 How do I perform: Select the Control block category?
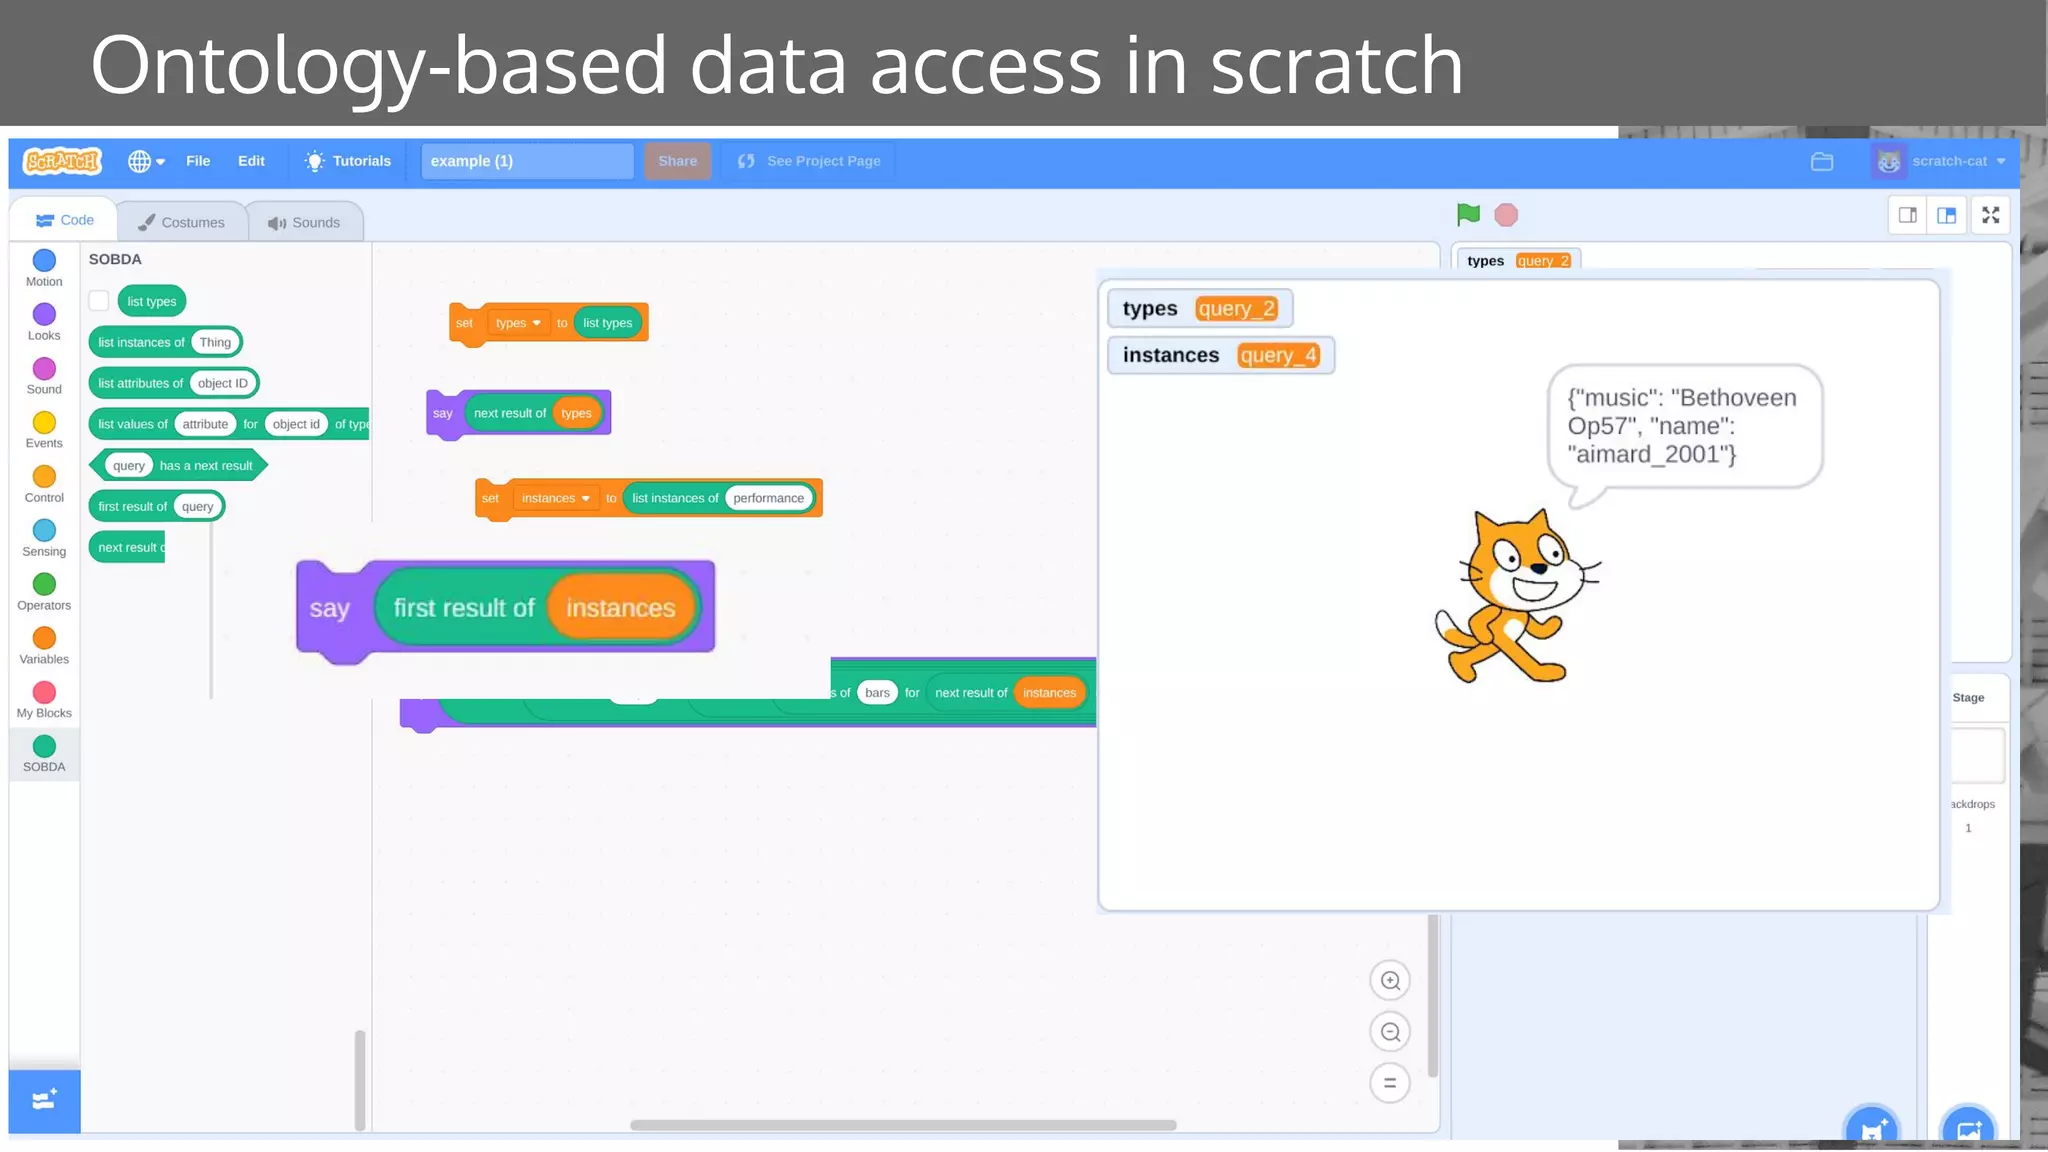(x=44, y=484)
